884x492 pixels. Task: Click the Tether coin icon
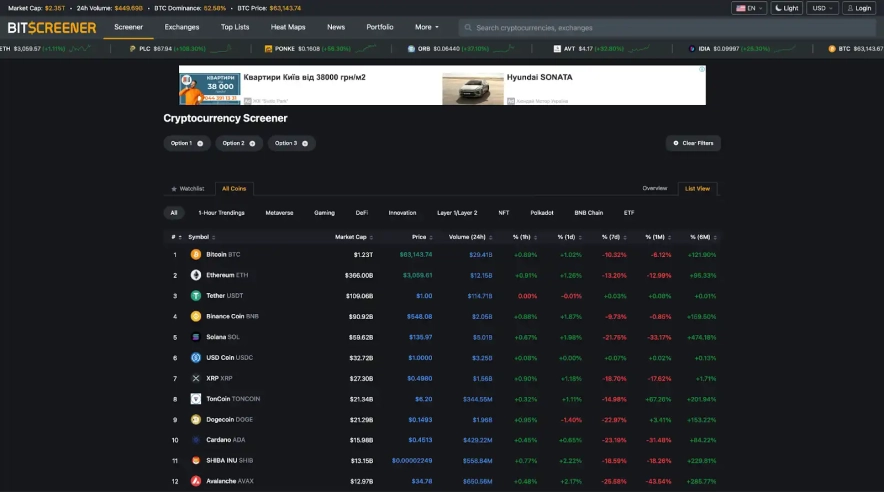[x=196, y=296]
